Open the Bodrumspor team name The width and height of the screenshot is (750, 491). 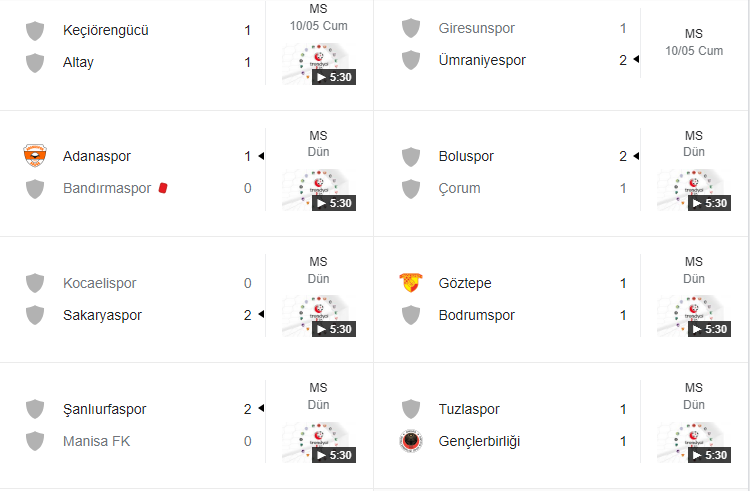coord(476,315)
